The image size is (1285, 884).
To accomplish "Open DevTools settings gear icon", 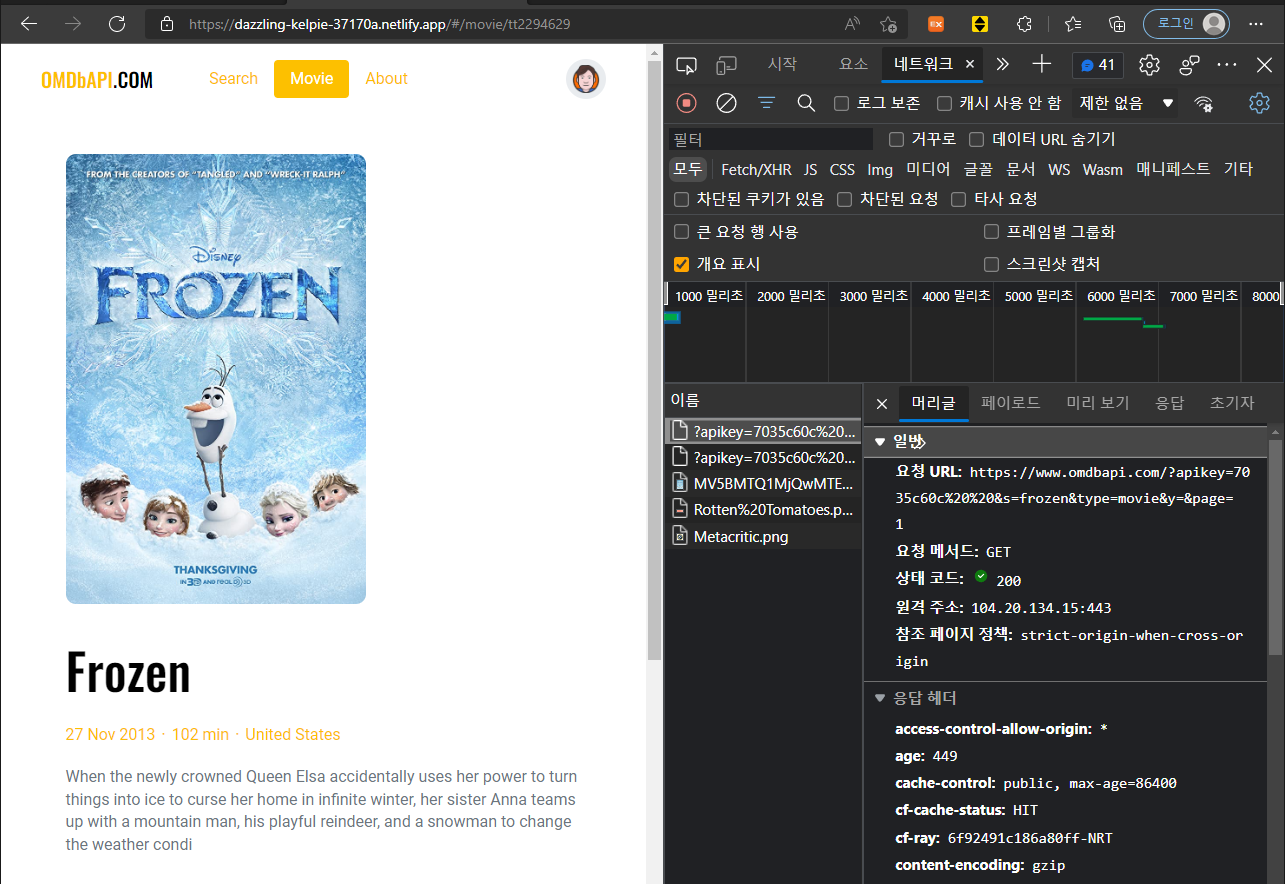I will tap(1149, 65).
